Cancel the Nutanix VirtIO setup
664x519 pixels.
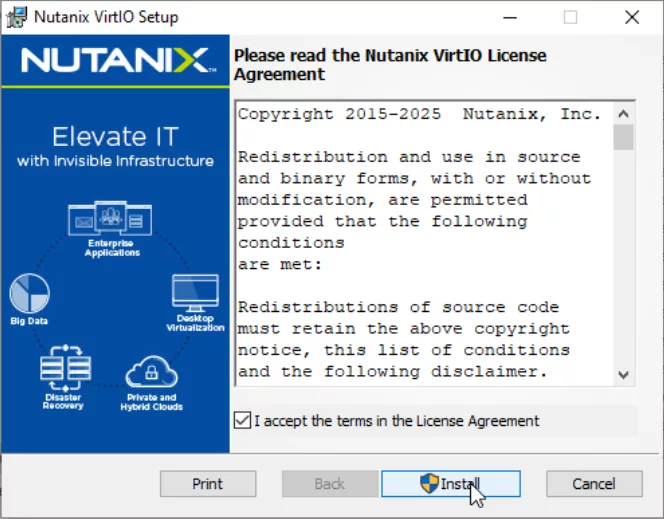click(x=594, y=483)
